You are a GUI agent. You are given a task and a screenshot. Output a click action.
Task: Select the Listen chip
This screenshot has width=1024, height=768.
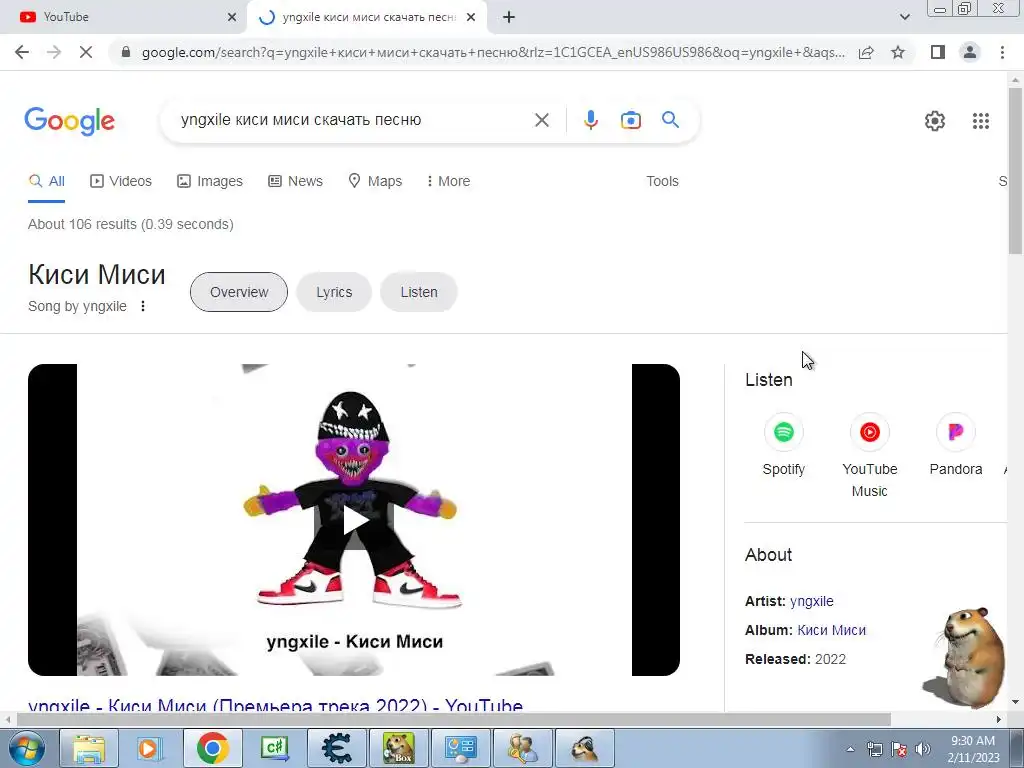419,292
